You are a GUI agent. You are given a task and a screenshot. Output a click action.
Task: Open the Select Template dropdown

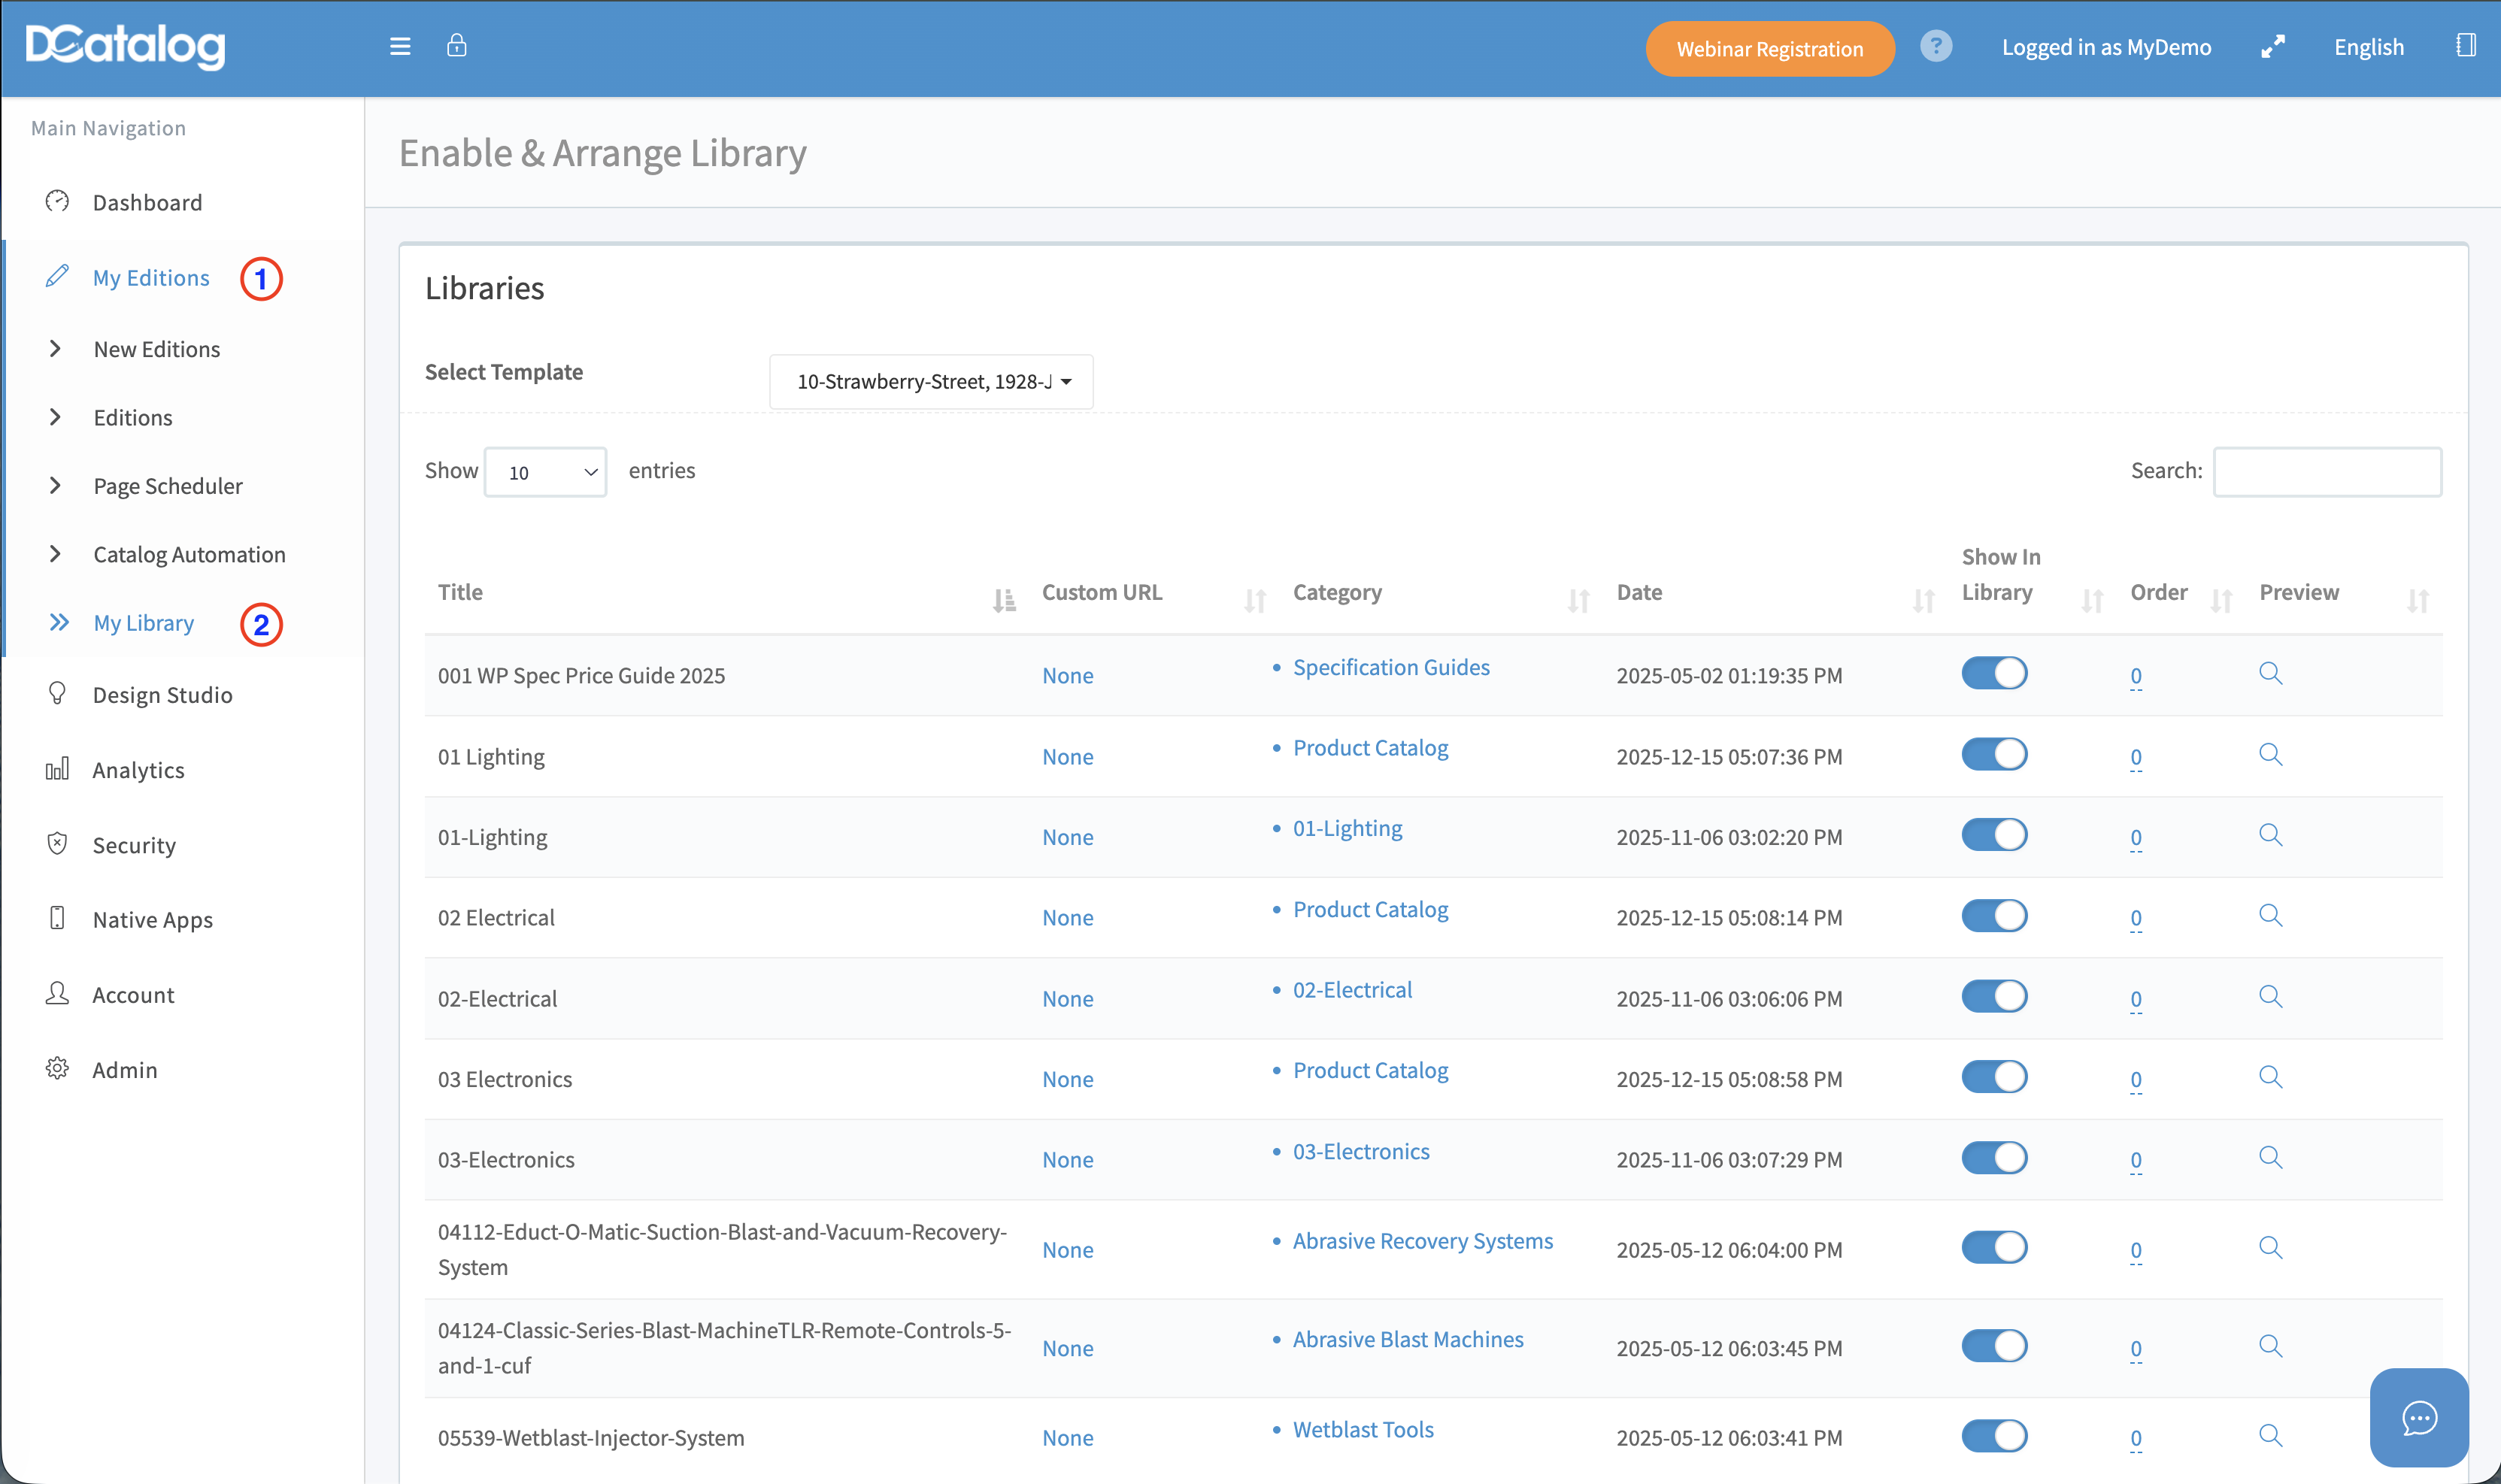(x=931, y=382)
